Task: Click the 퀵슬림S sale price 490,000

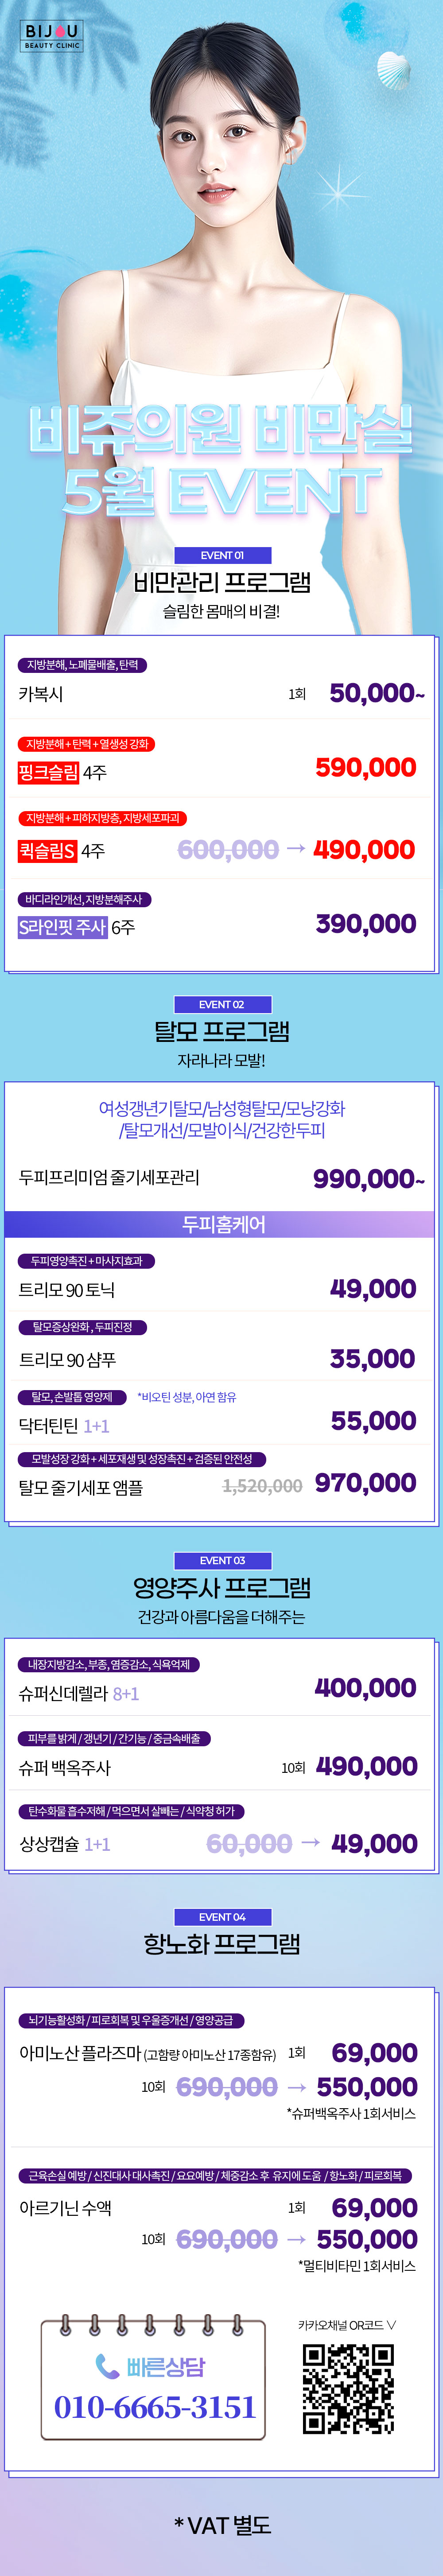Action: [364, 849]
